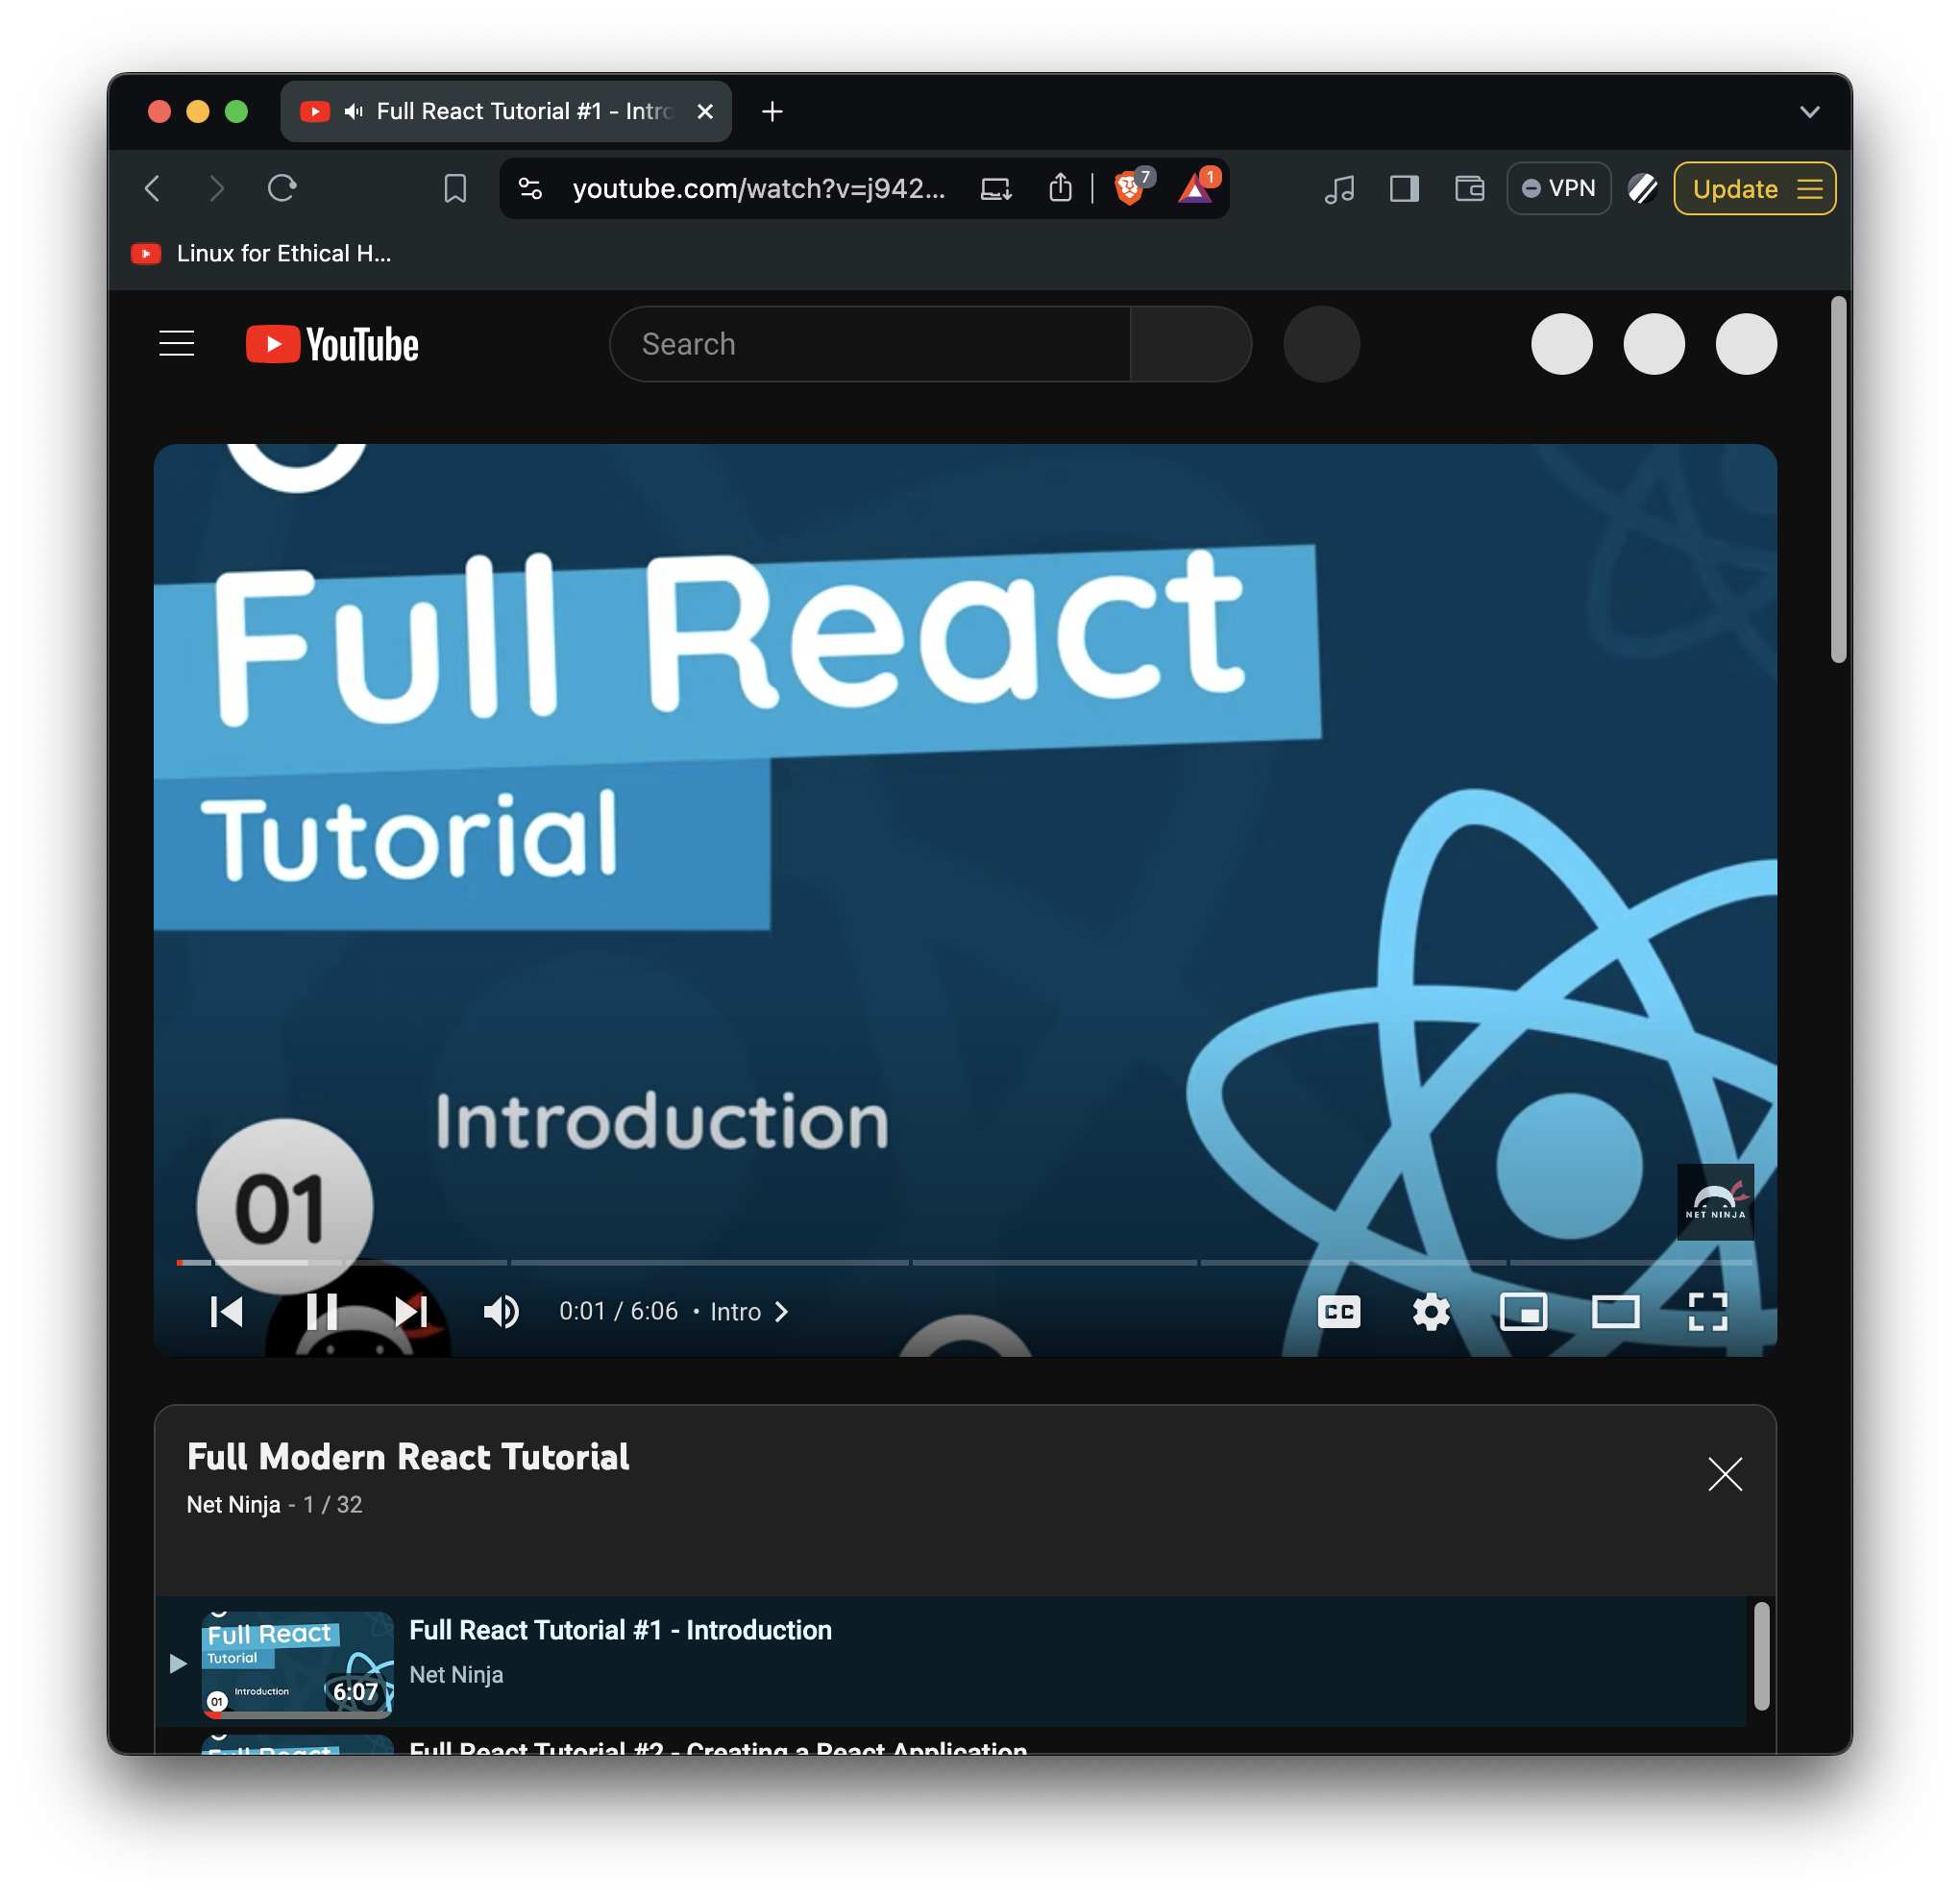1960x1897 pixels.
Task: Pause the playing video
Action: [x=321, y=1312]
